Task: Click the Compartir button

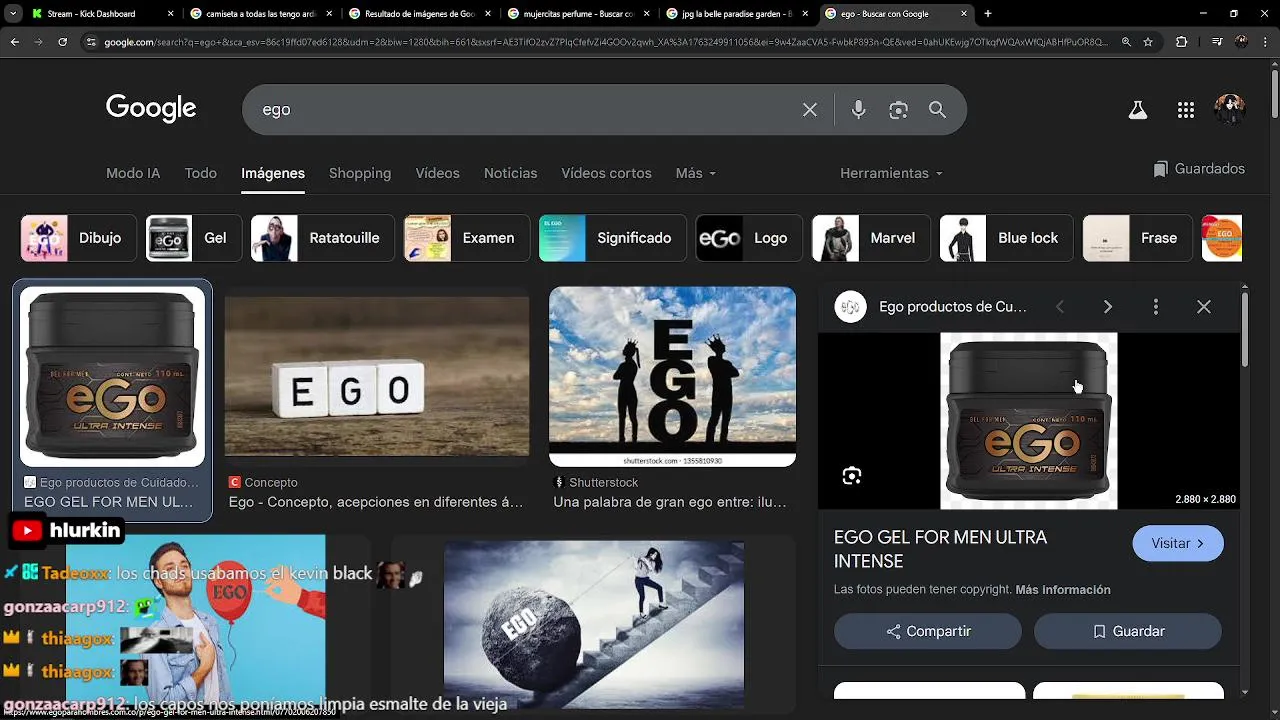Action: coord(928,631)
